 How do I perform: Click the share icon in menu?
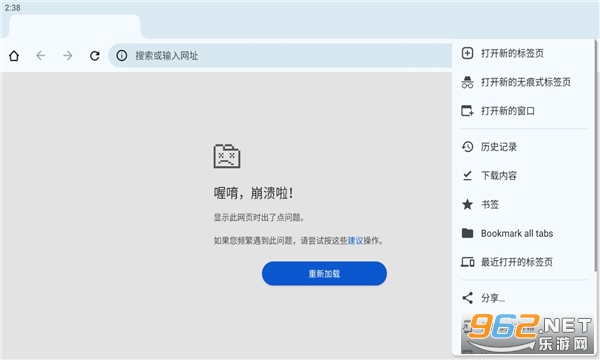tap(467, 298)
